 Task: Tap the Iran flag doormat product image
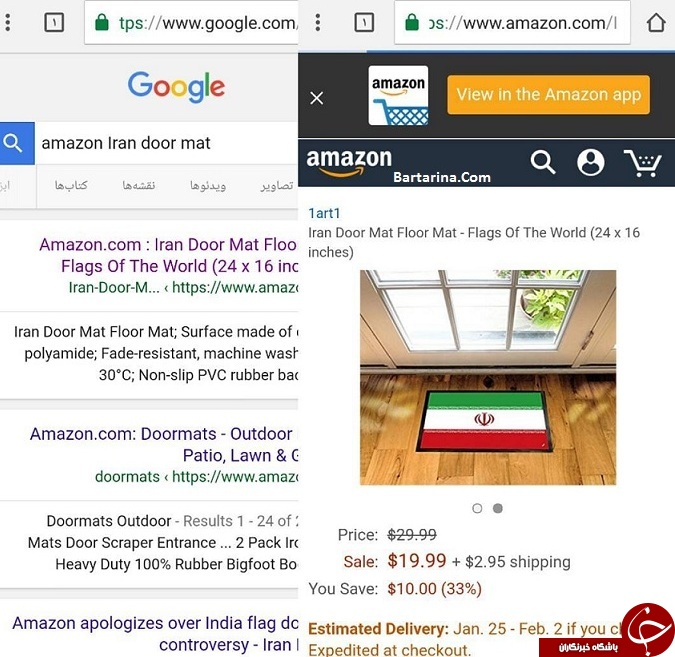(x=488, y=378)
